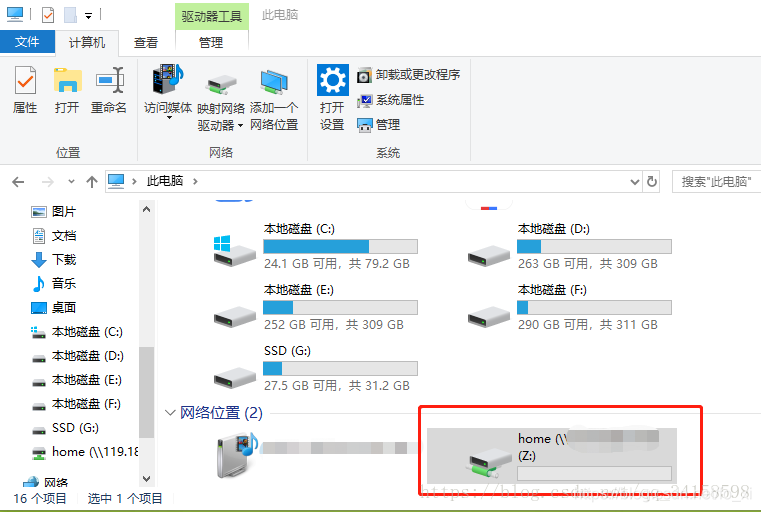Open the 文件 menu tab
The height and width of the screenshot is (512, 761).
pyautogui.click(x=27, y=42)
